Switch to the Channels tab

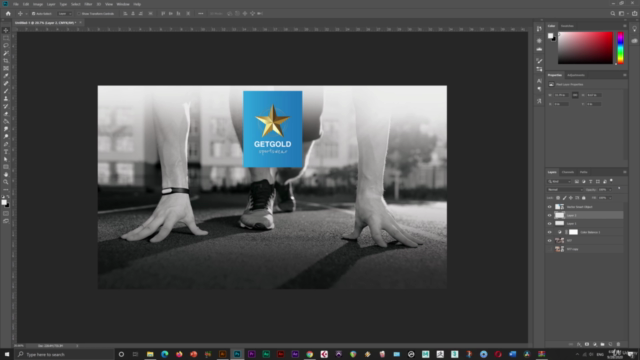click(x=568, y=172)
